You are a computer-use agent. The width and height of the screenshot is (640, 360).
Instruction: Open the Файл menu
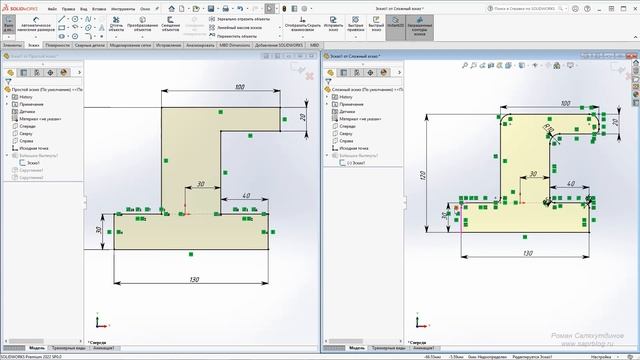pos(52,9)
